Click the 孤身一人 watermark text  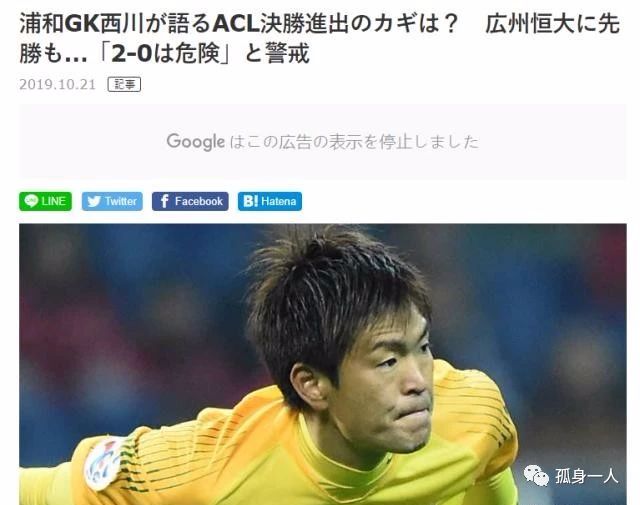pos(587,476)
